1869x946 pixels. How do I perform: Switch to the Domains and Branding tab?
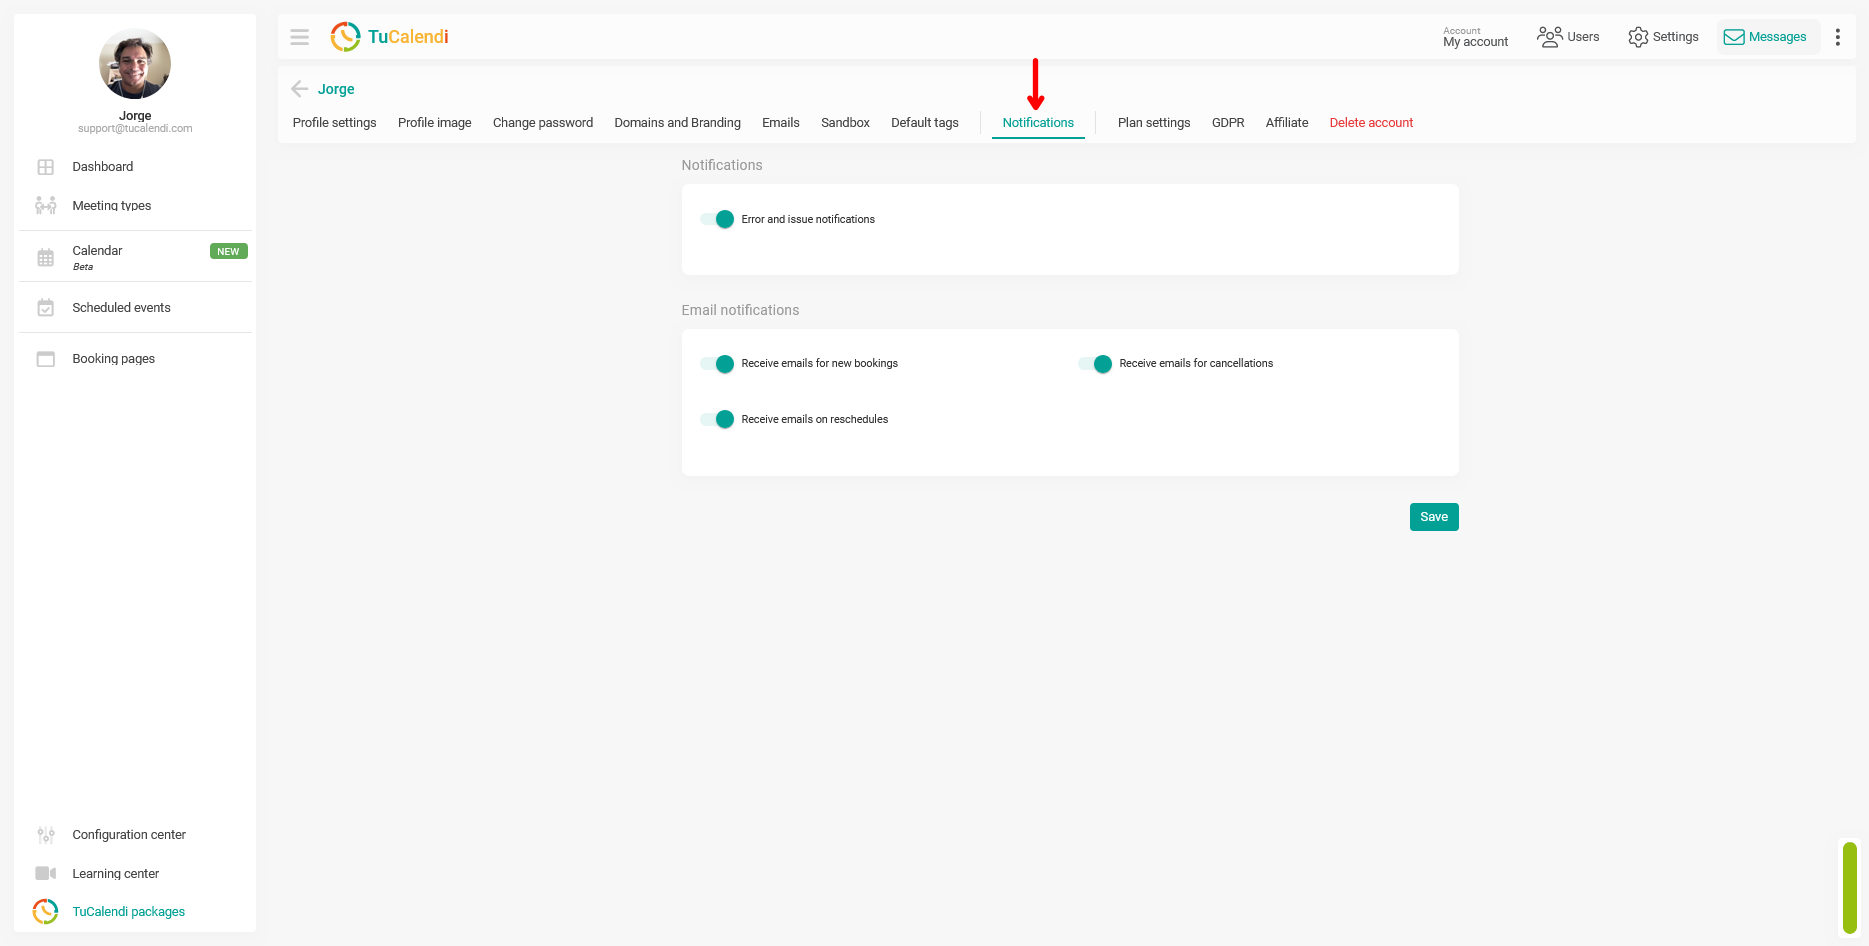click(x=677, y=123)
